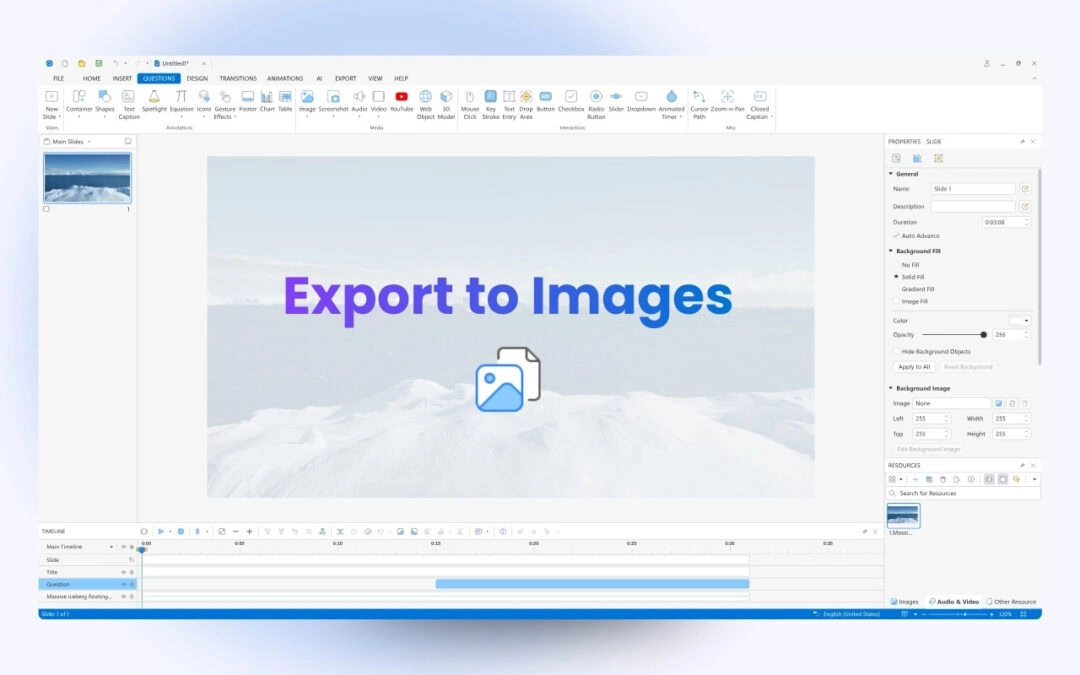
Task: Toggle visibility of Massive iceberg timeline row
Action: [x=124, y=596]
